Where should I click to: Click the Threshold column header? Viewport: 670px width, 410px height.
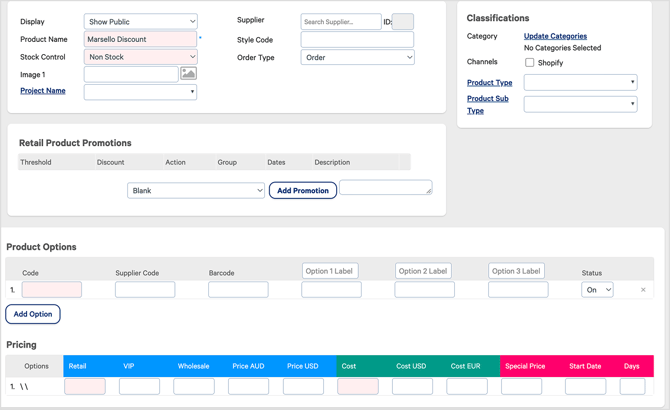tap(35, 162)
